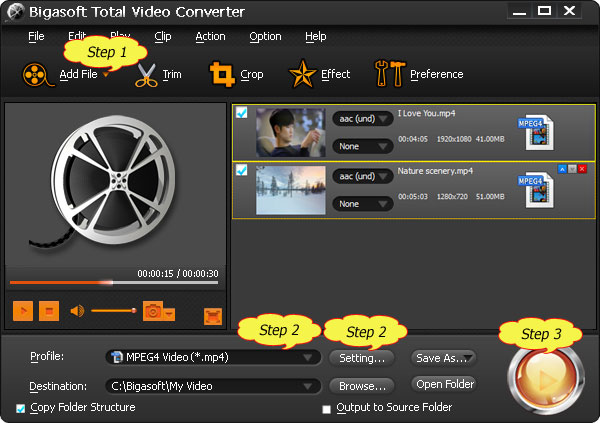This screenshot has height=423, width=600.
Task: Click the Add File label text
Action: pyautogui.click(x=78, y=74)
